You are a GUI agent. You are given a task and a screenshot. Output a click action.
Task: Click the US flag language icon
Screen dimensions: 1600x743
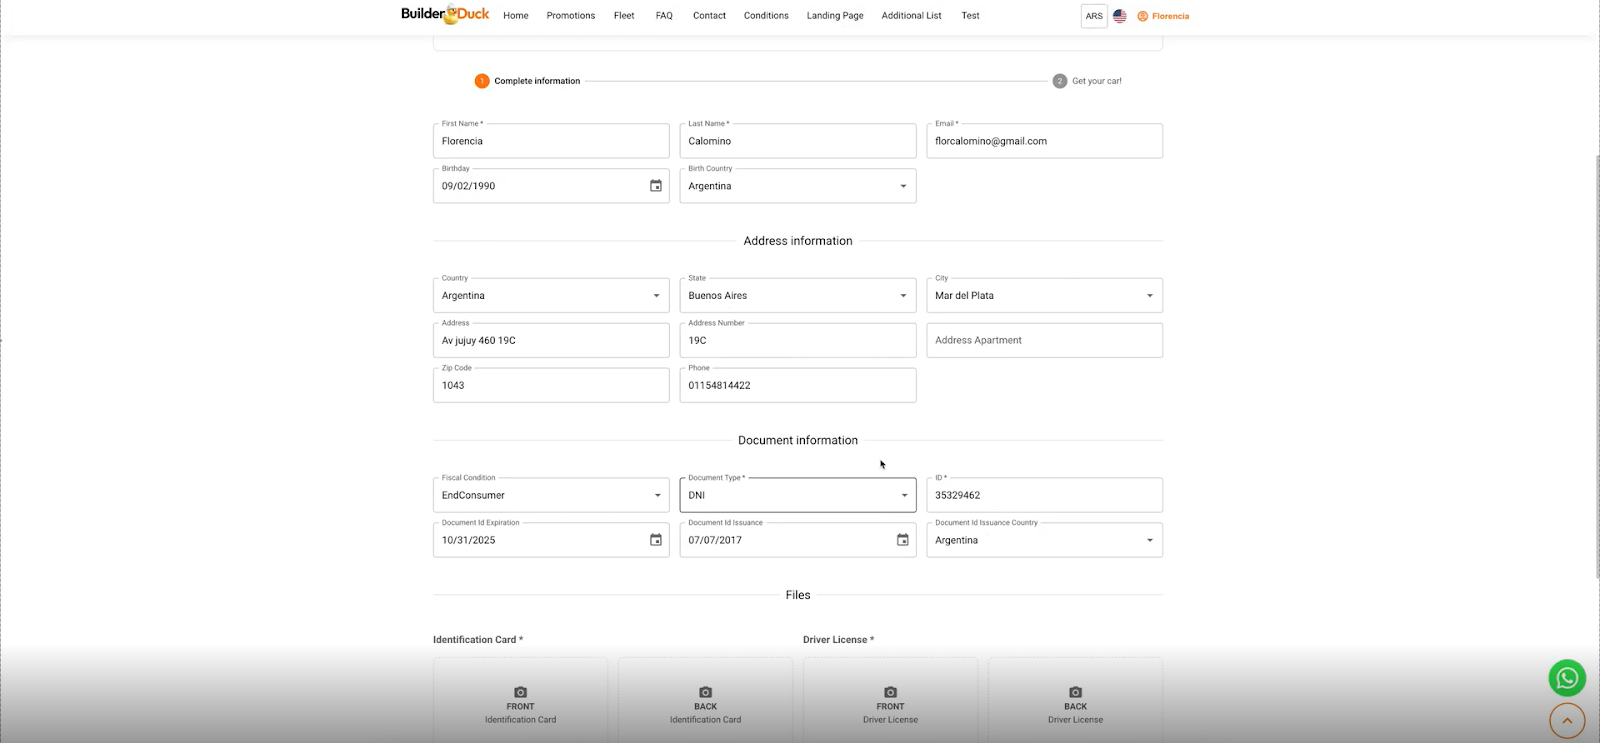click(x=1120, y=16)
